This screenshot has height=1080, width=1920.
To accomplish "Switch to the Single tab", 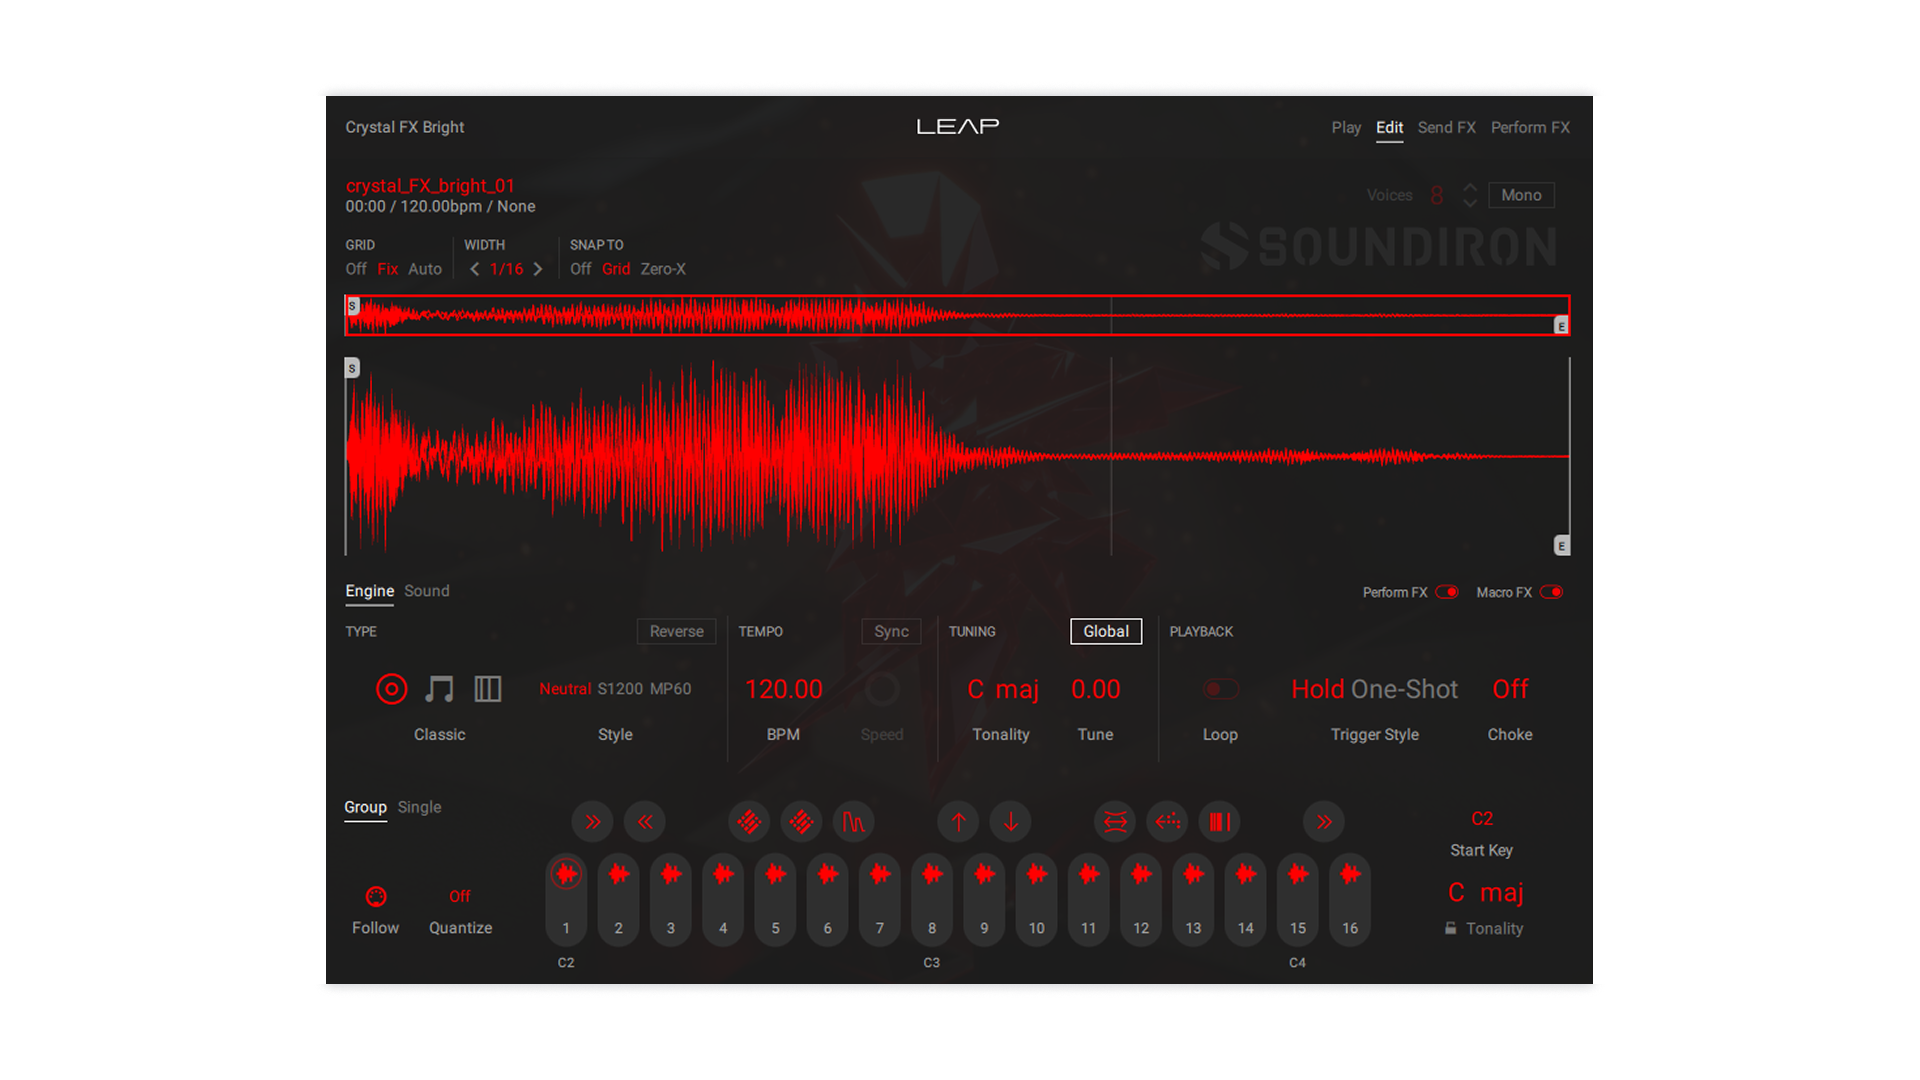I will pos(419,807).
